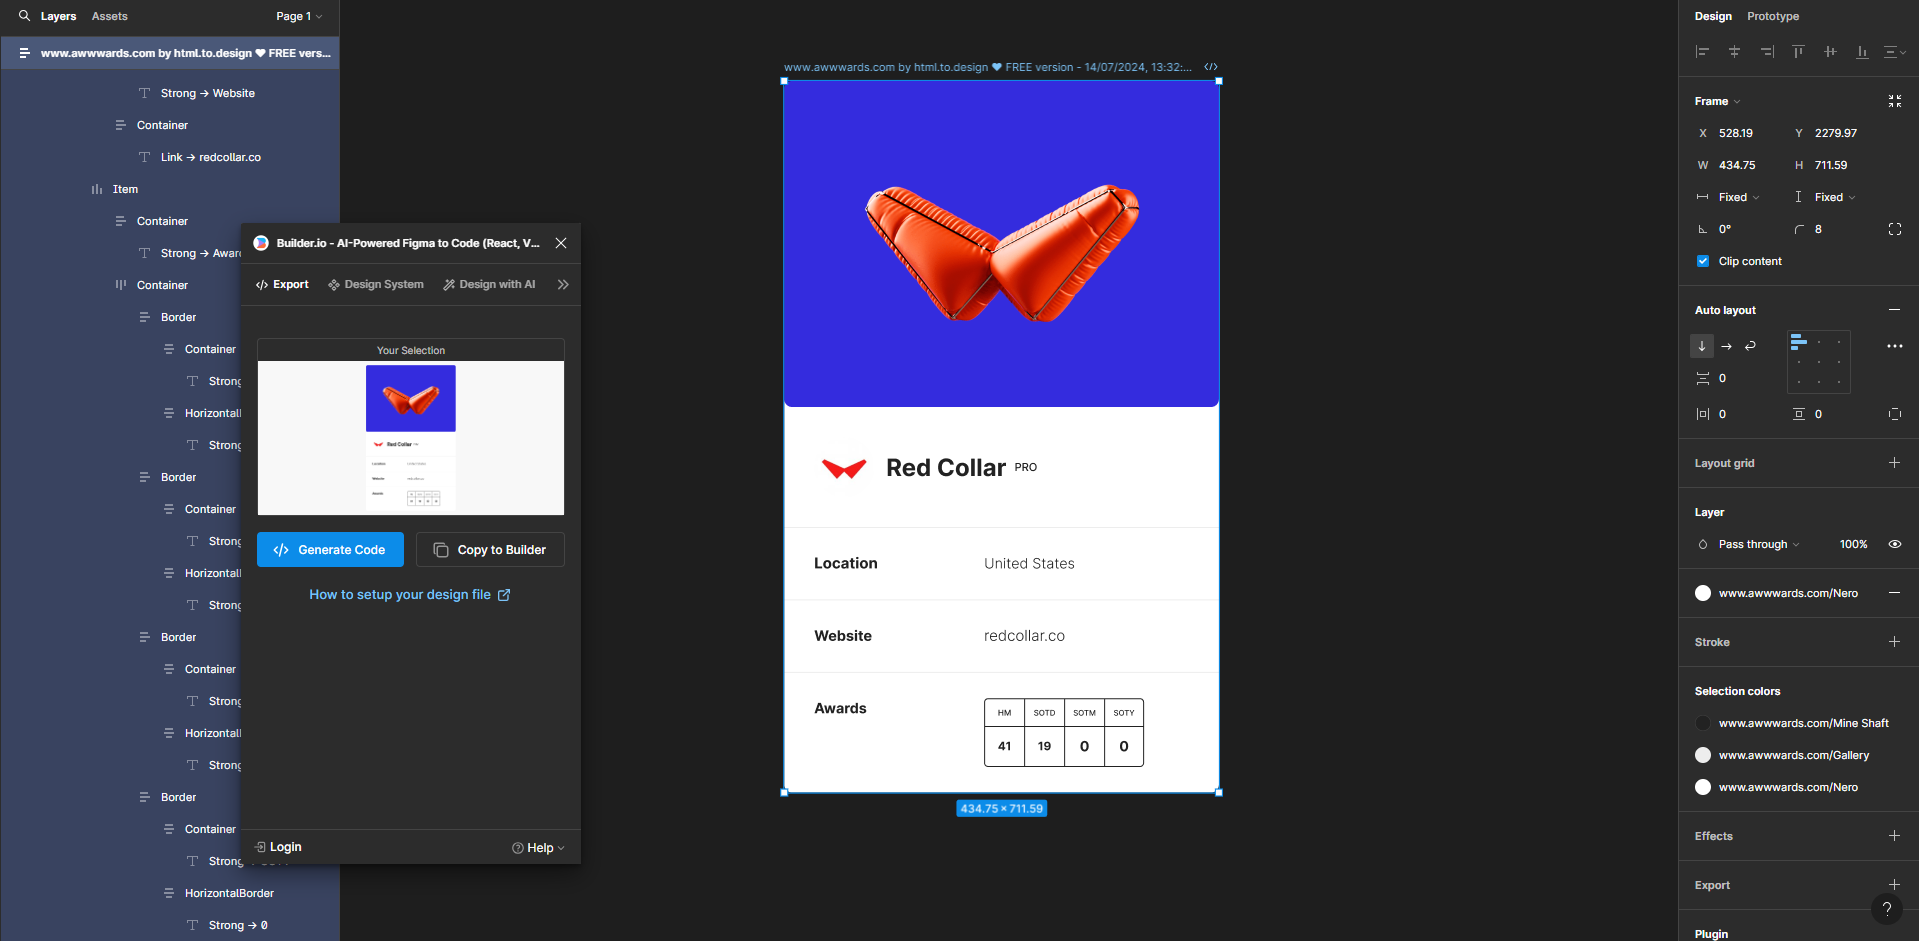Switch to the Prototype tab
The width and height of the screenshot is (1919, 941).
[1772, 16]
